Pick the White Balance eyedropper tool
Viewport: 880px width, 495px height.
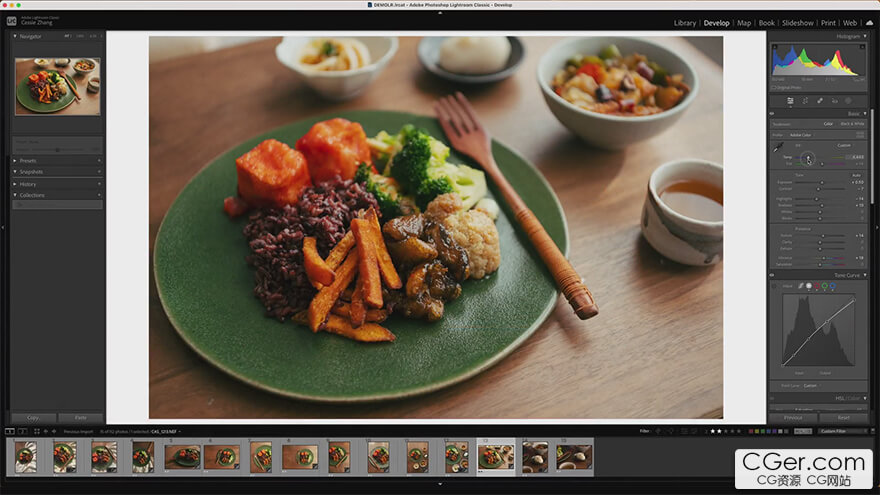click(778, 147)
